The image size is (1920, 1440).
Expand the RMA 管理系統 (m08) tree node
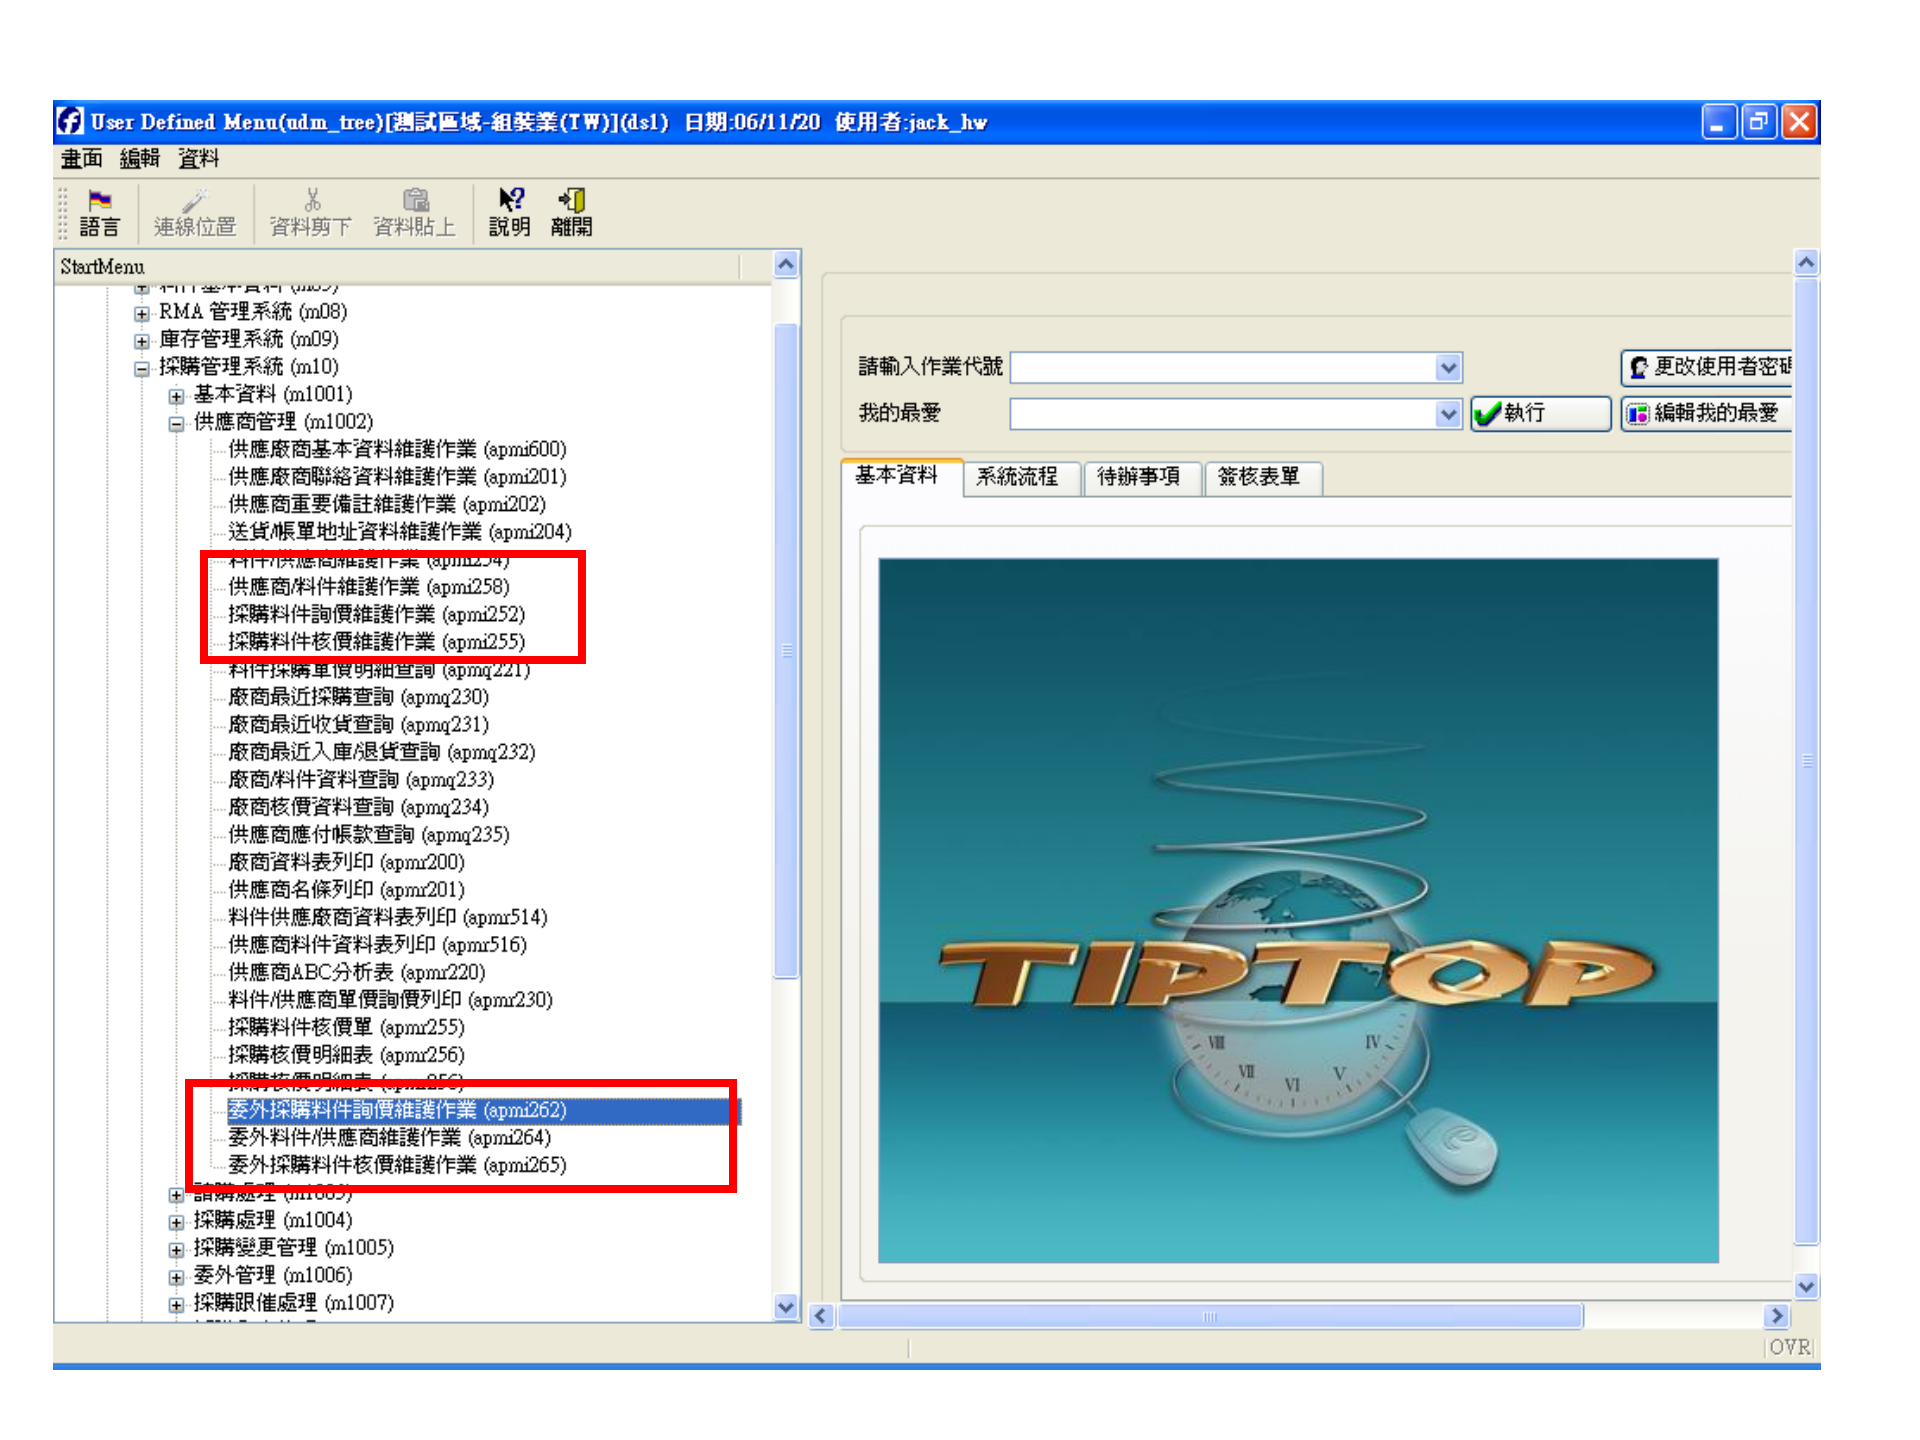click(x=141, y=311)
